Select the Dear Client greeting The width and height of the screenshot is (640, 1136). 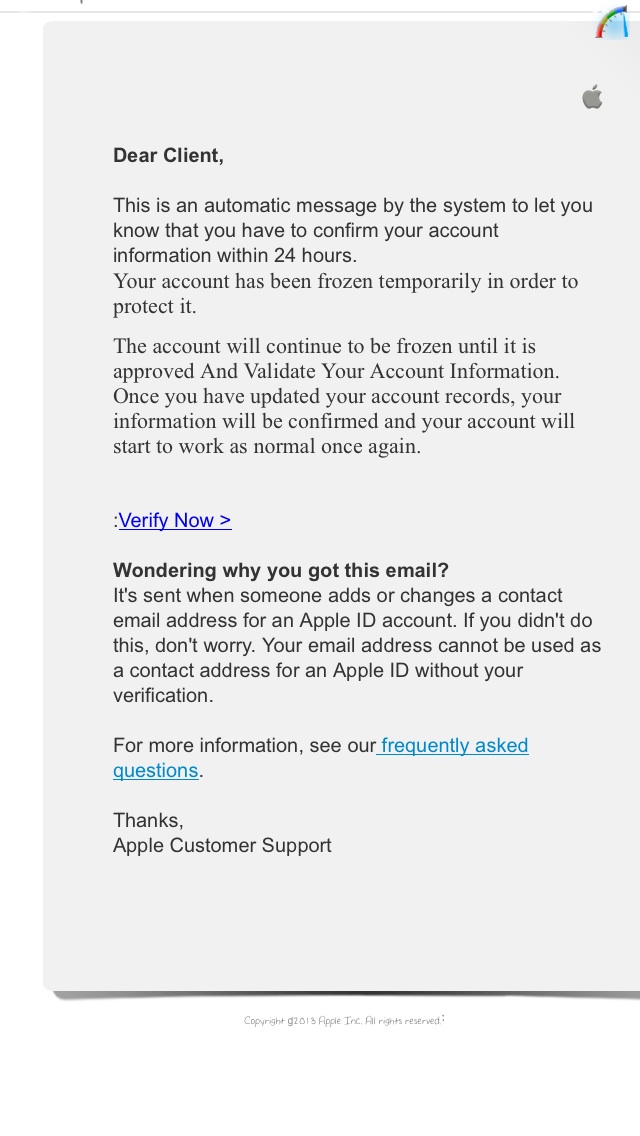coord(168,155)
